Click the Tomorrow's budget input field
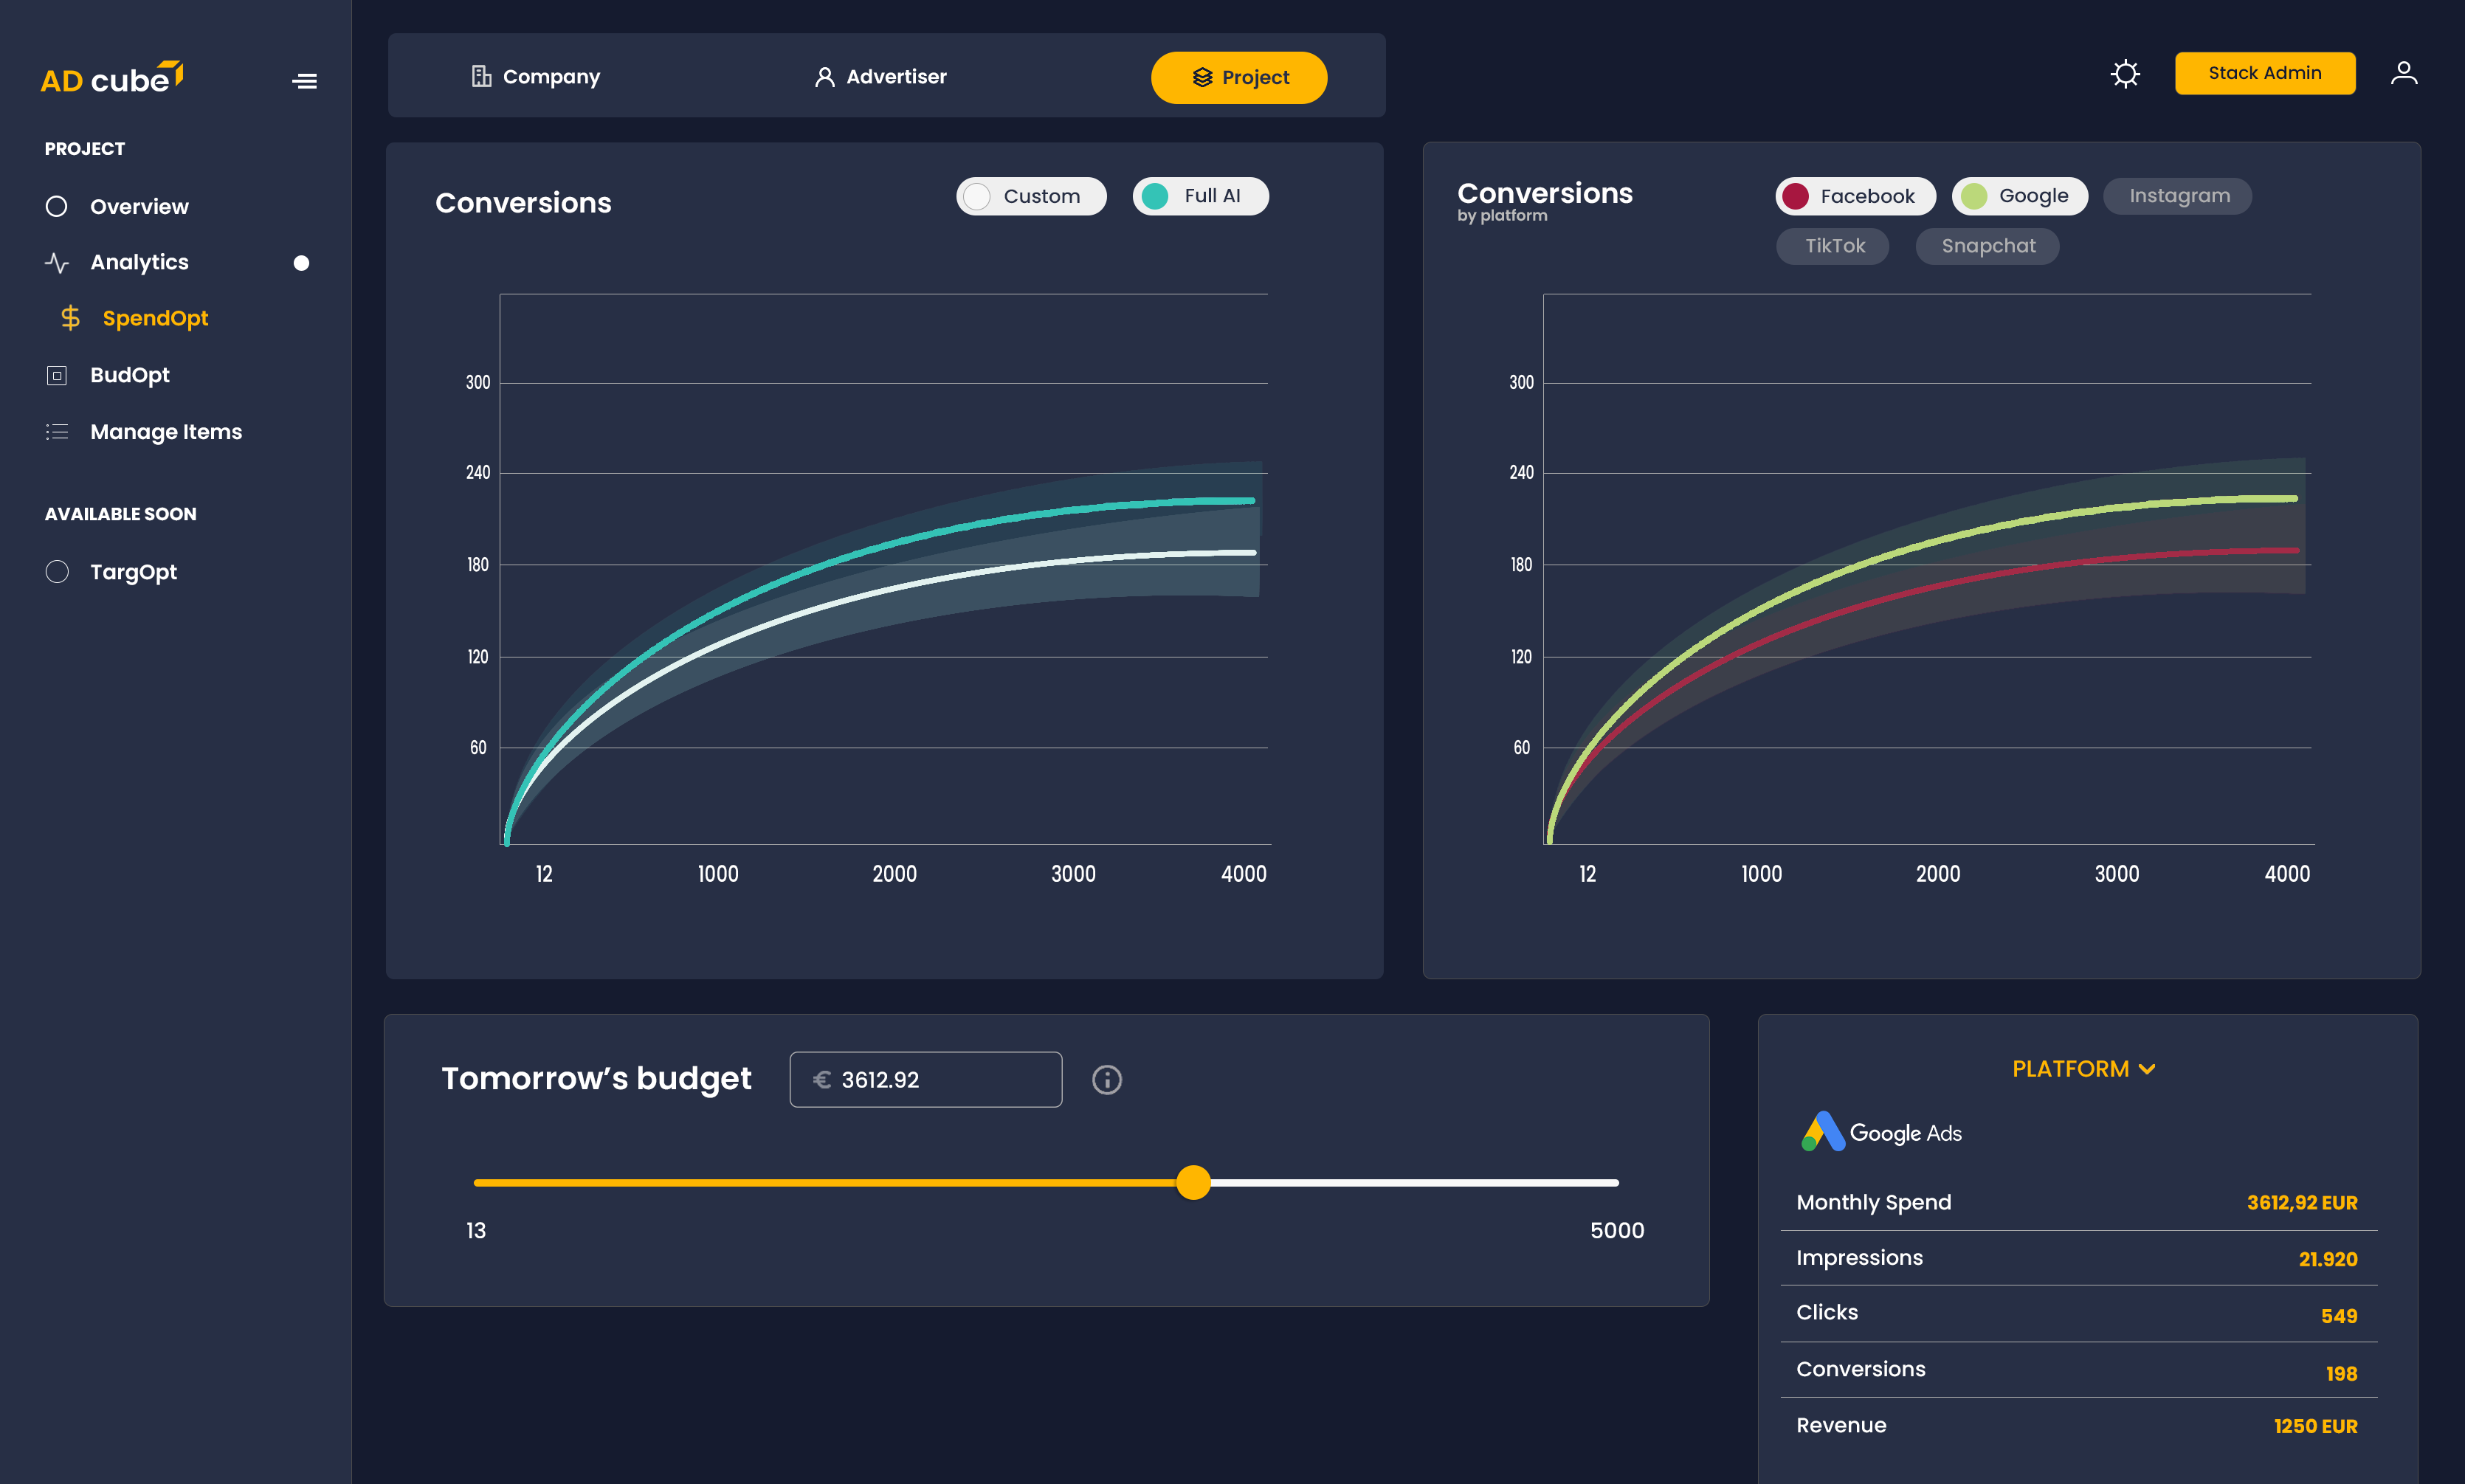 [926, 1080]
